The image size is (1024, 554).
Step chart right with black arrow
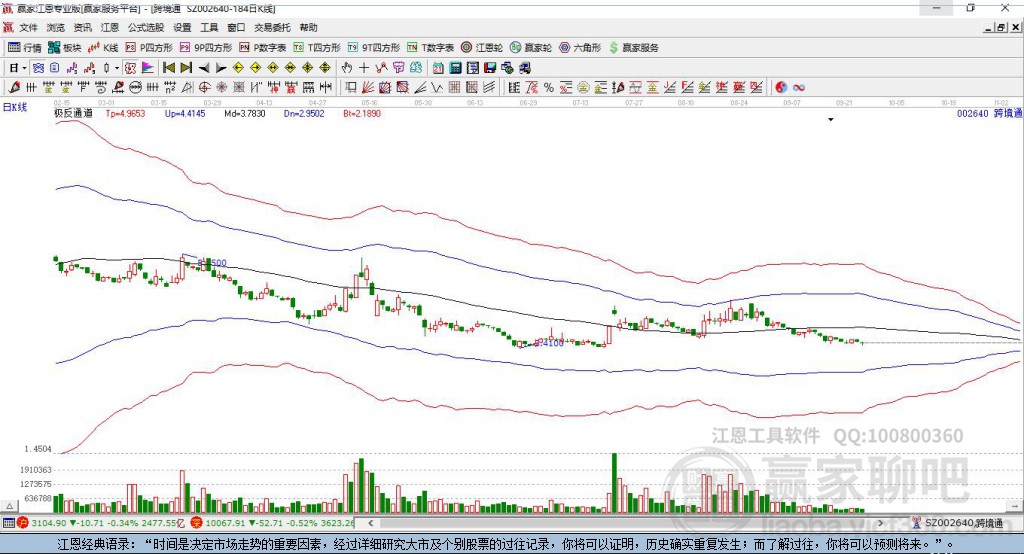pos(221,68)
